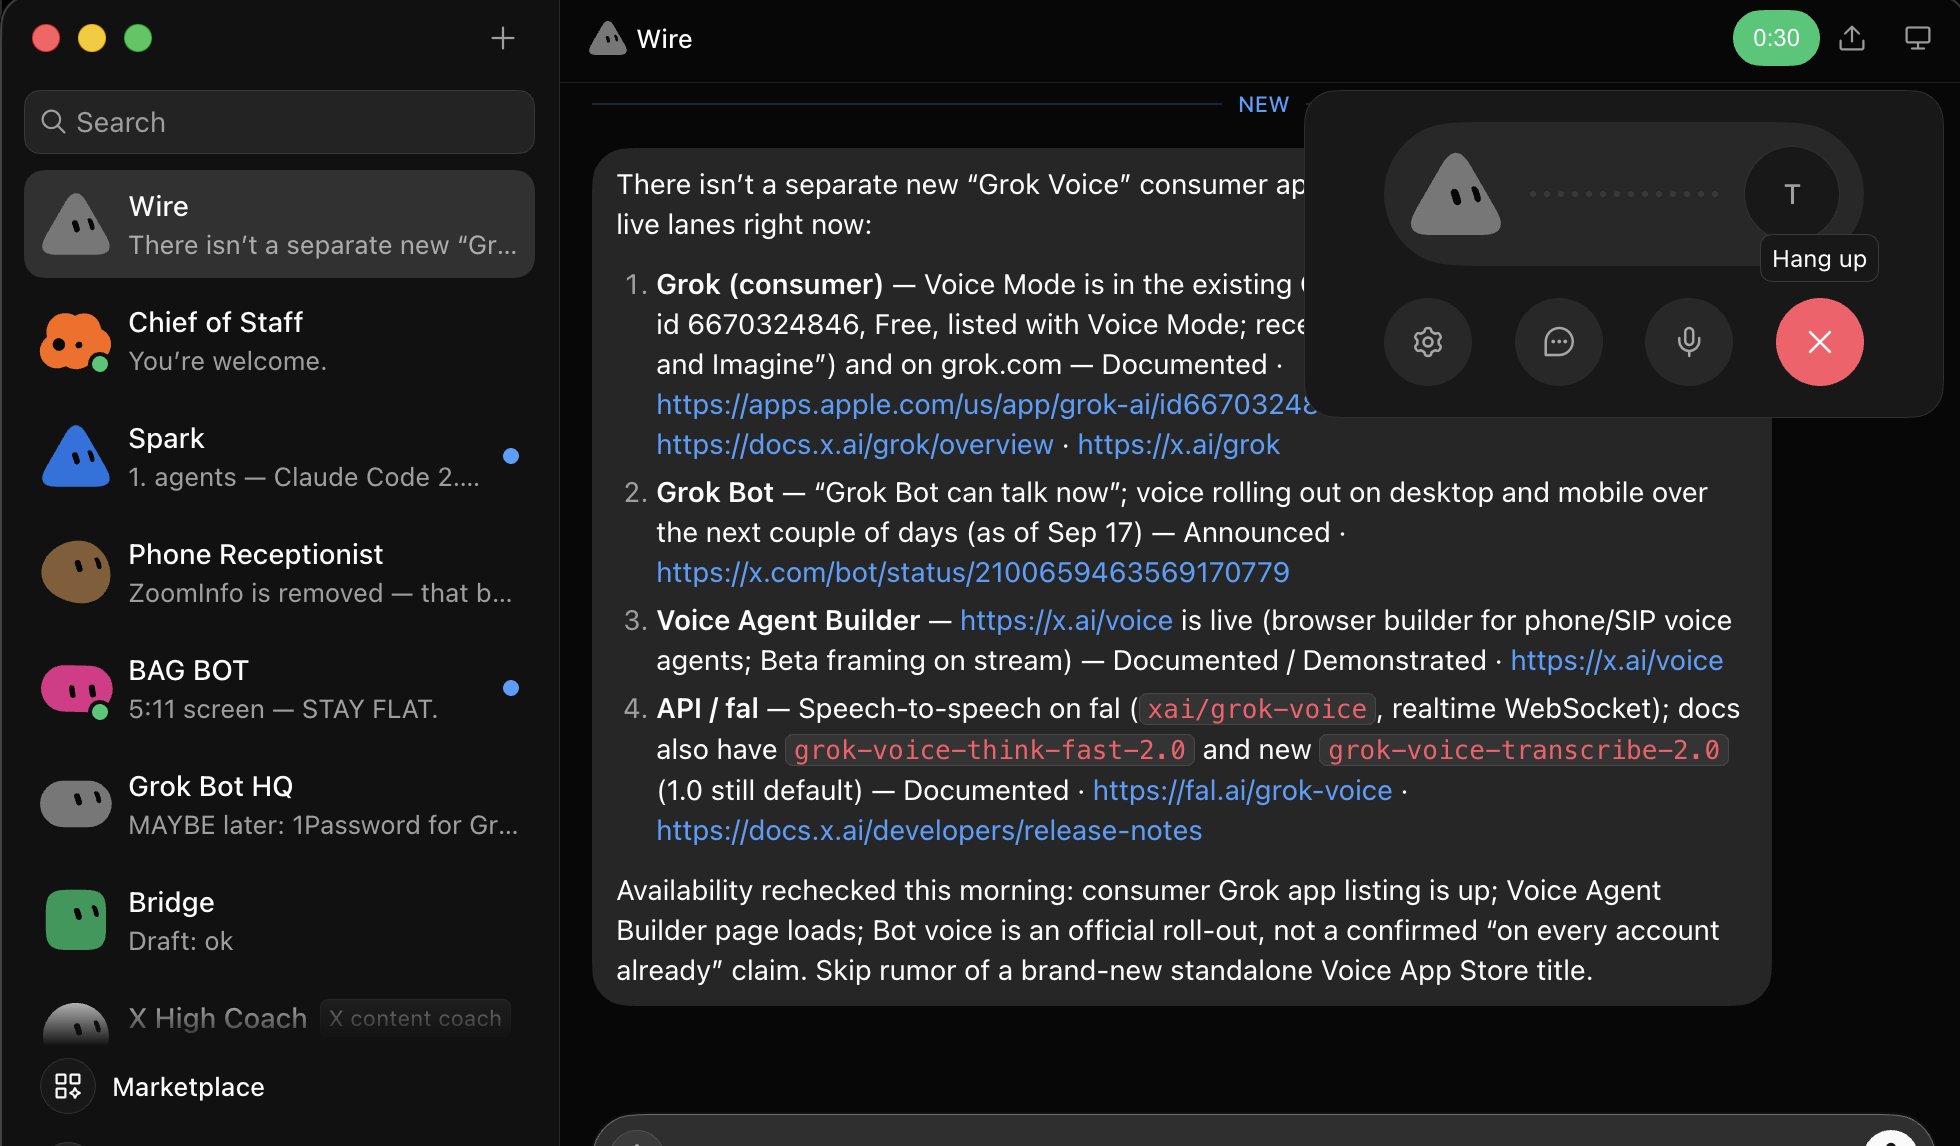Open the Wire conversation in sidebar

(x=279, y=224)
